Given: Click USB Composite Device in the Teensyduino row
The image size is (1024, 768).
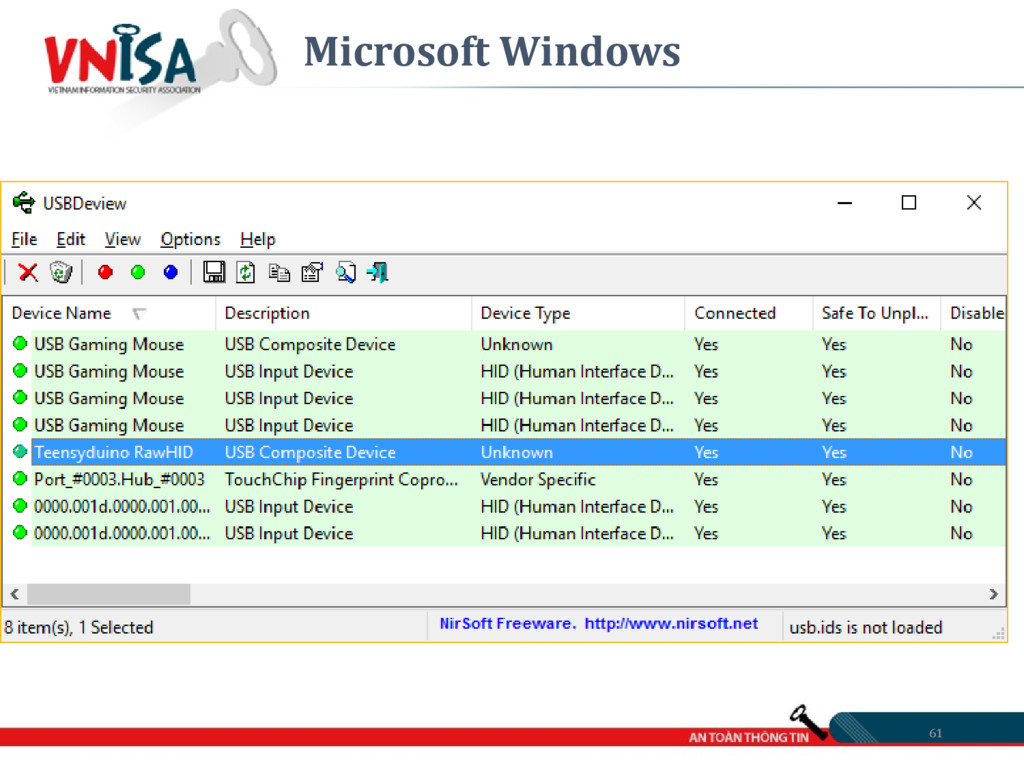Looking at the screenshot, I should [x=310, y=452].
